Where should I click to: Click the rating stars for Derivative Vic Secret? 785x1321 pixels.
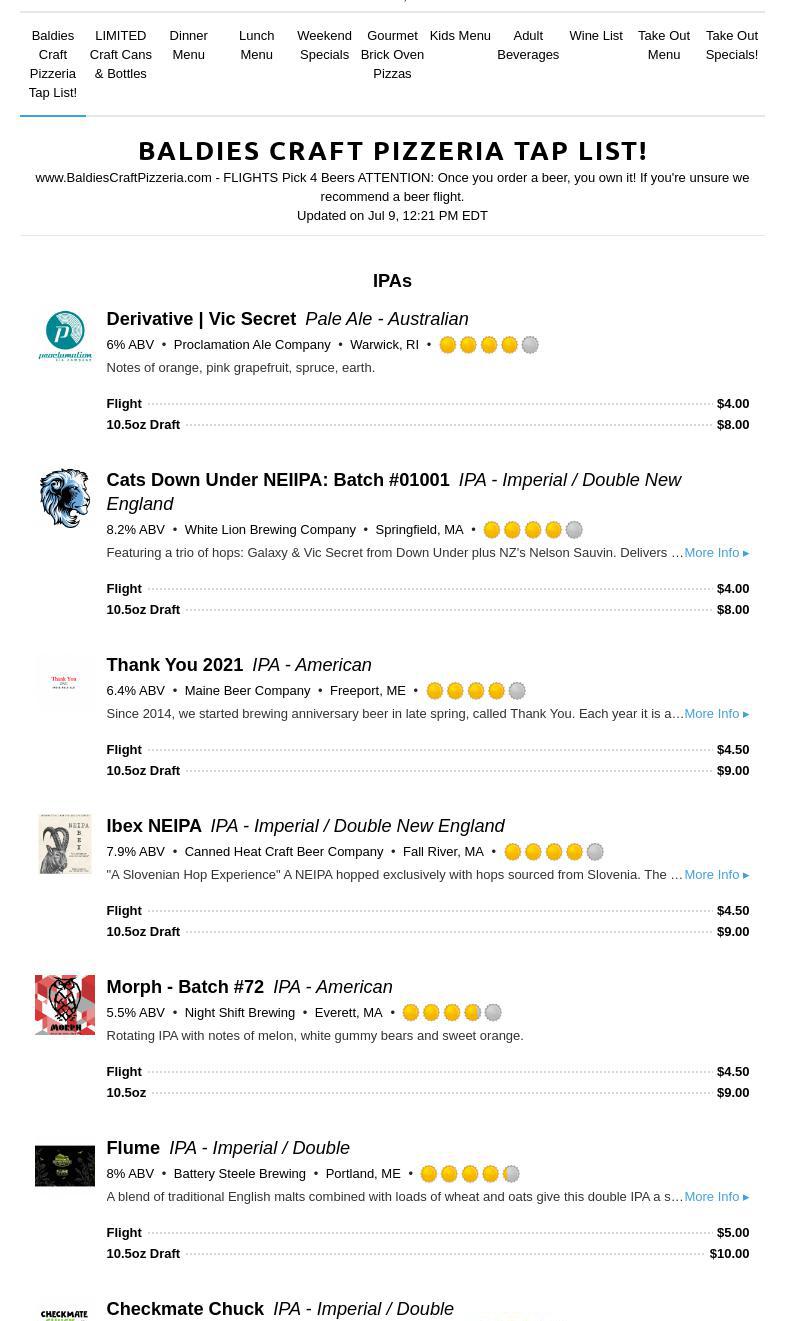489,345
